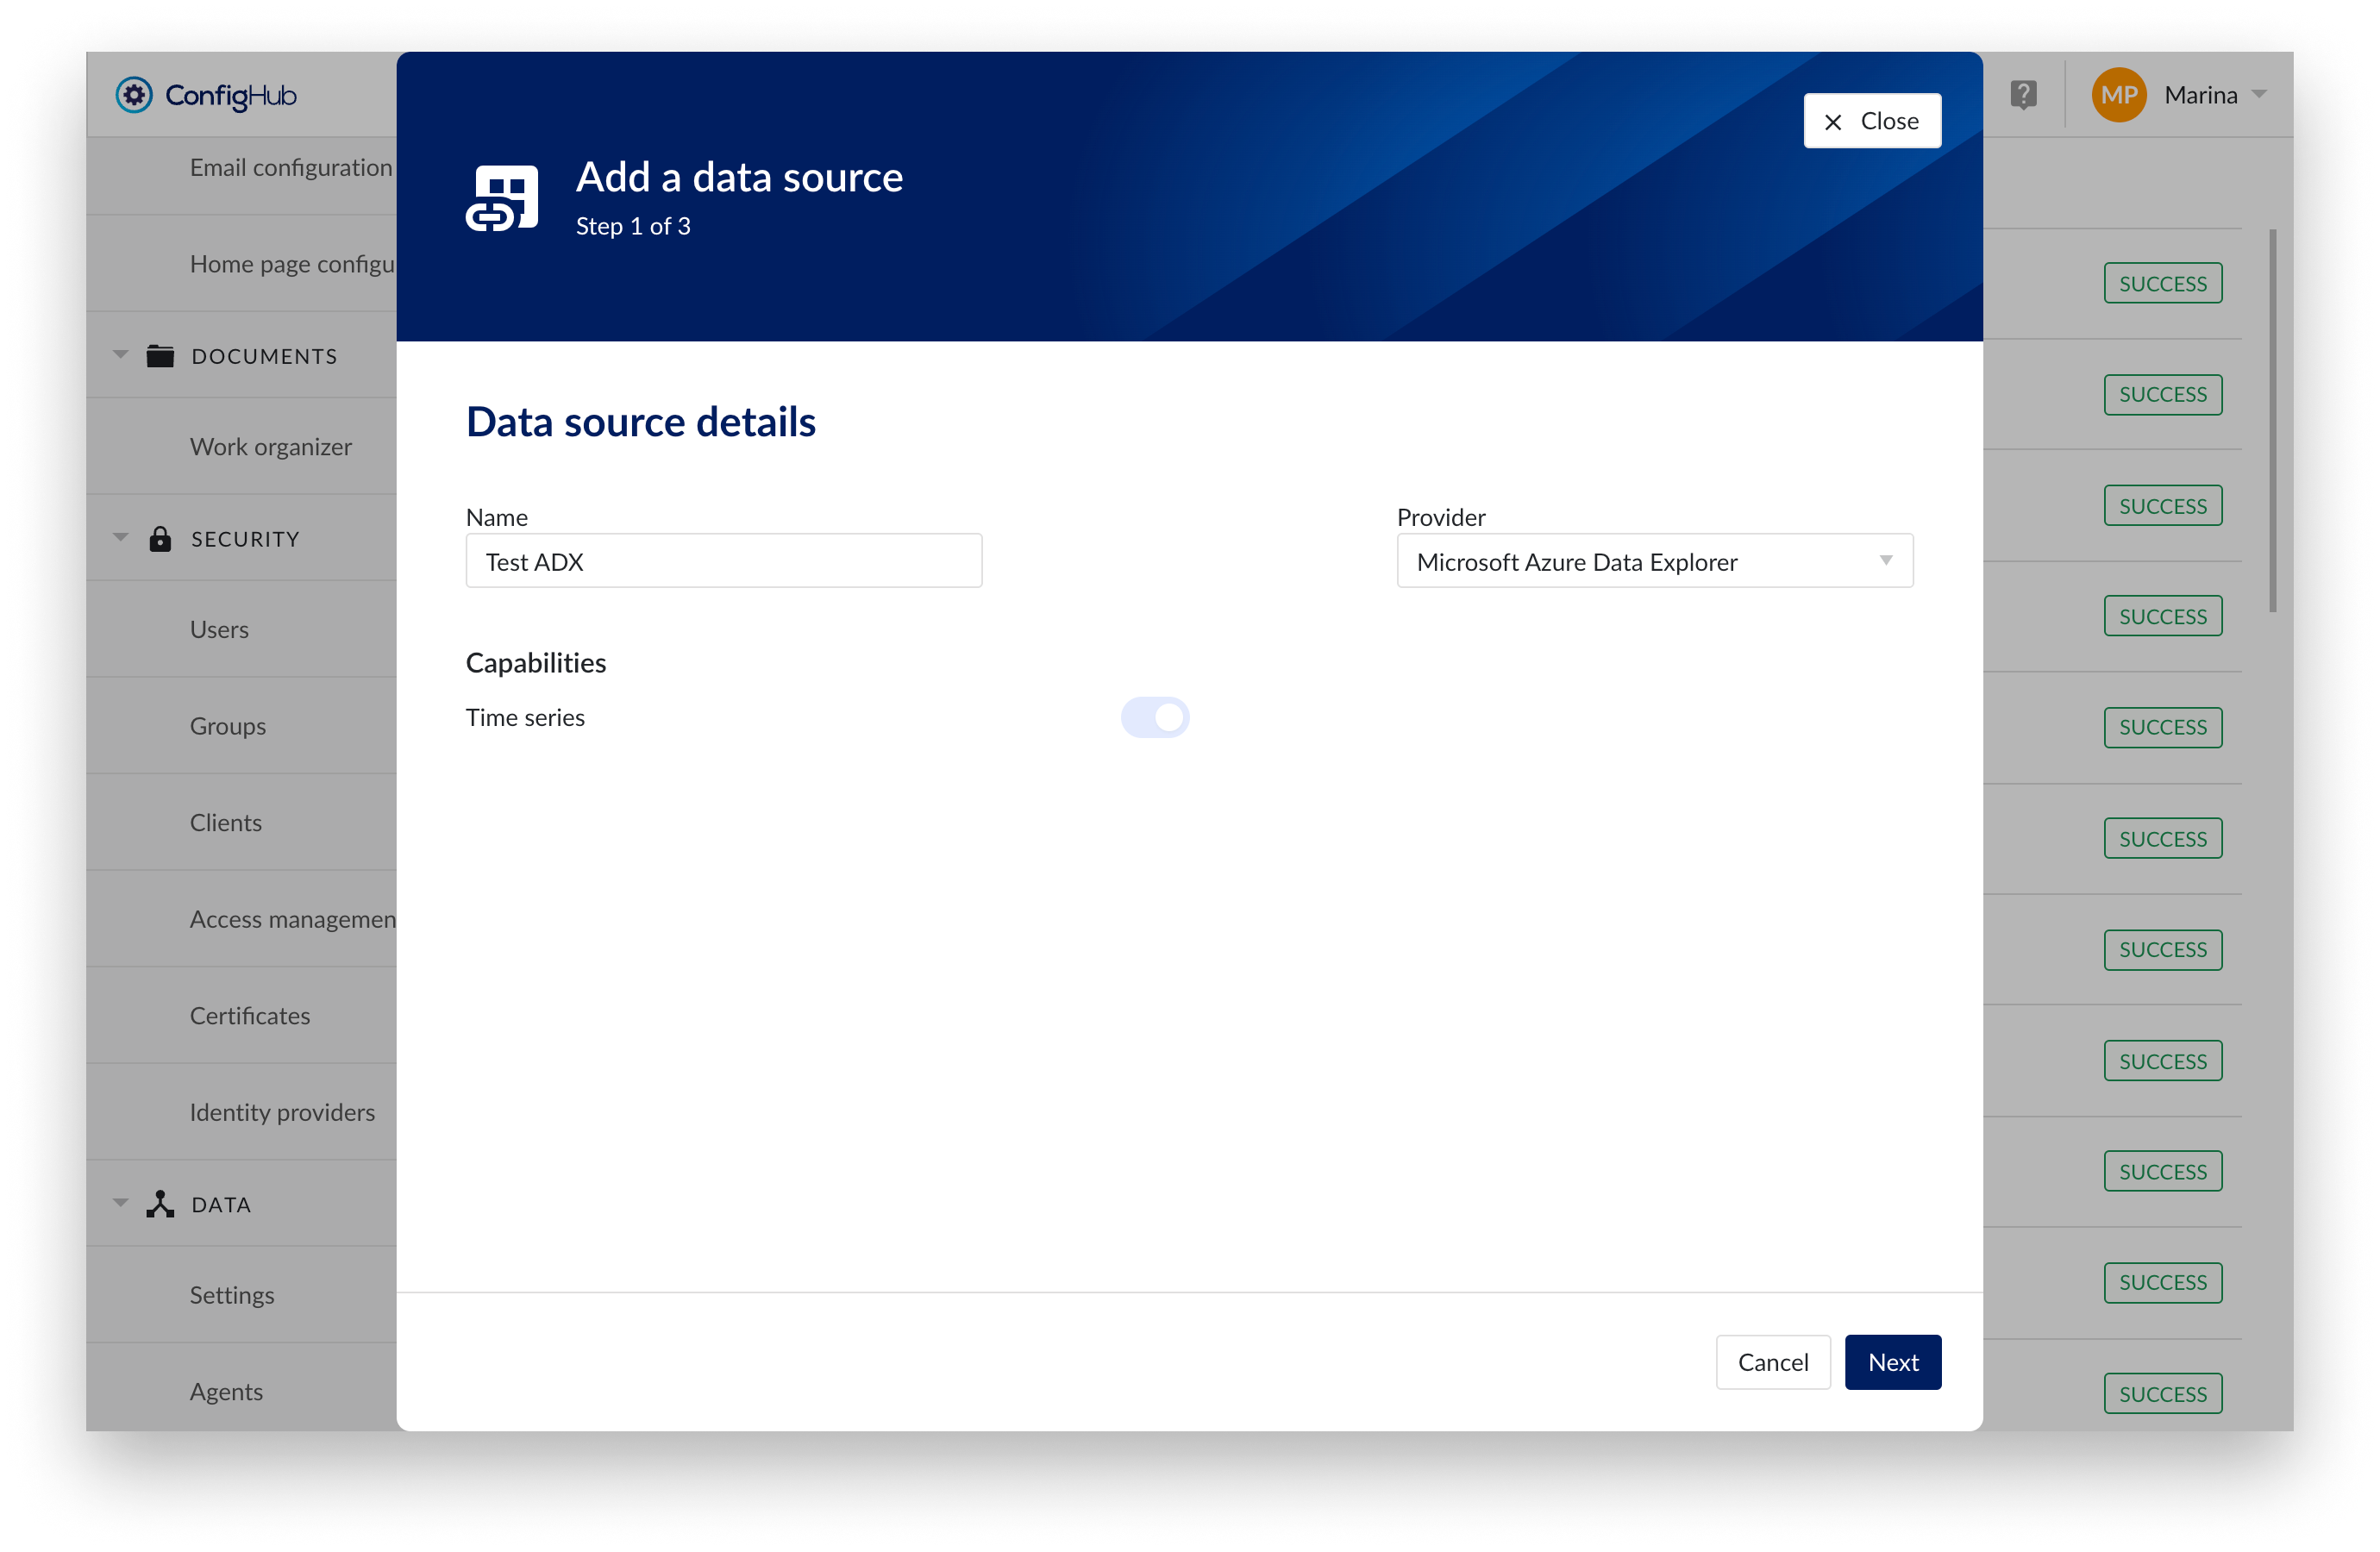
Task: Click the X icon inside the Close button
Action: (x=1834, y=120)
